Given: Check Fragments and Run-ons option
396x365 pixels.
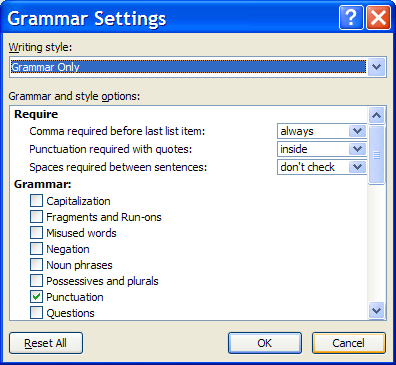Looking at the screenshot, I should (x=36, y=217).
